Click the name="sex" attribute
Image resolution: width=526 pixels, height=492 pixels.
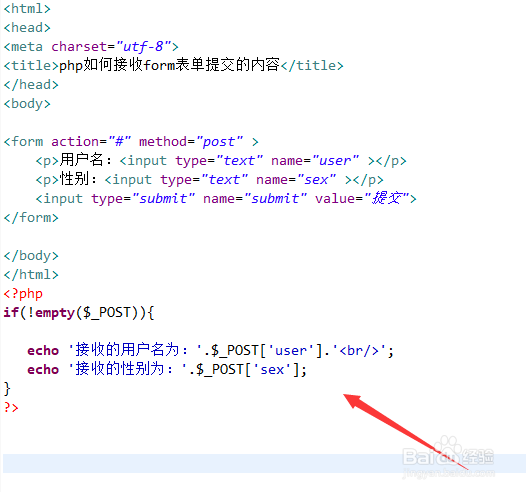[x=296, y=180]
